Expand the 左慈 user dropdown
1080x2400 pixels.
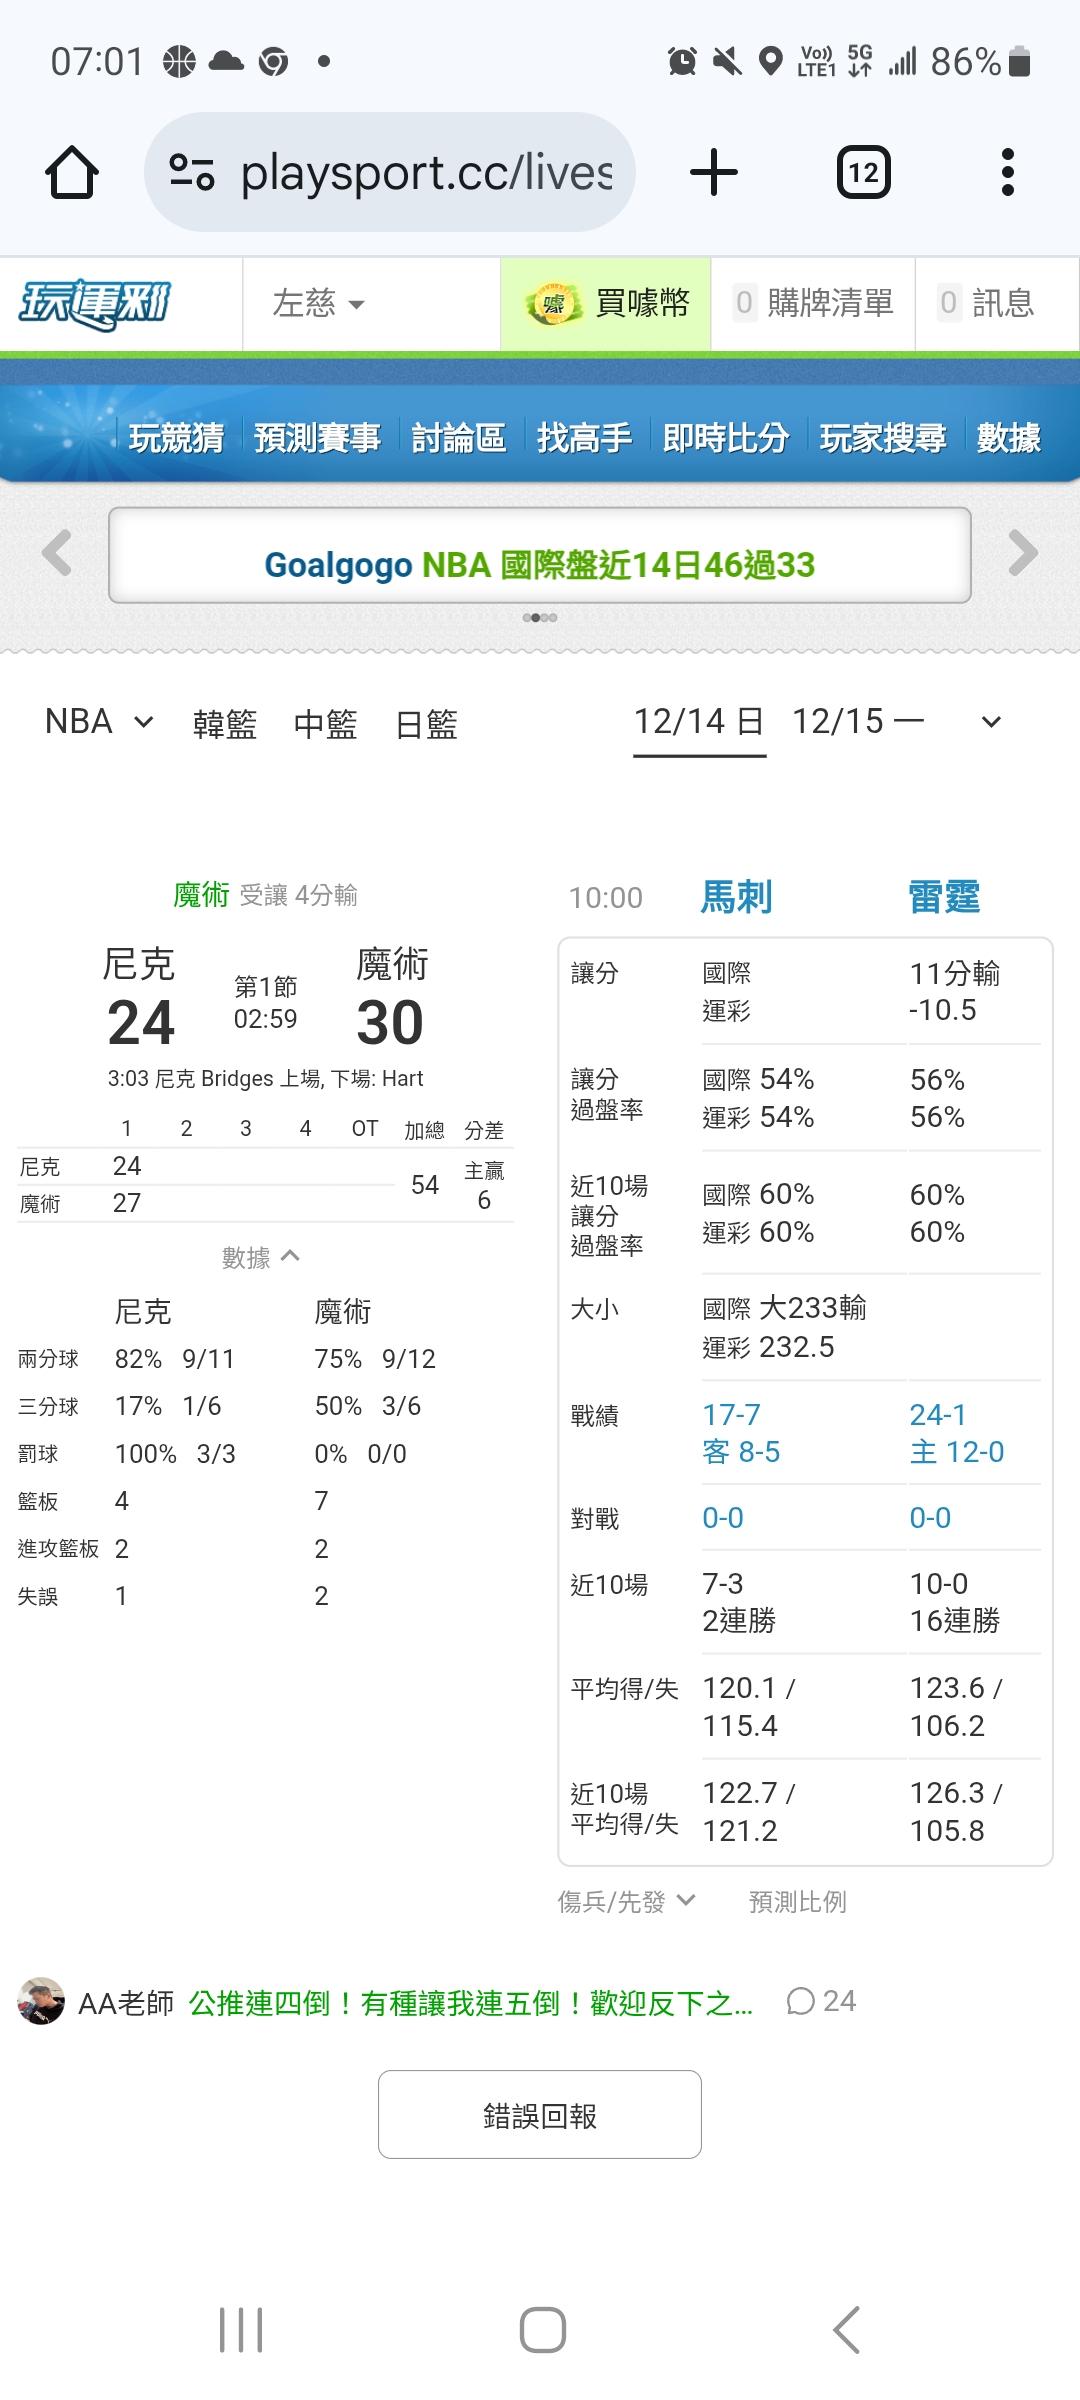pyautogui.click(x=319, y=304)
